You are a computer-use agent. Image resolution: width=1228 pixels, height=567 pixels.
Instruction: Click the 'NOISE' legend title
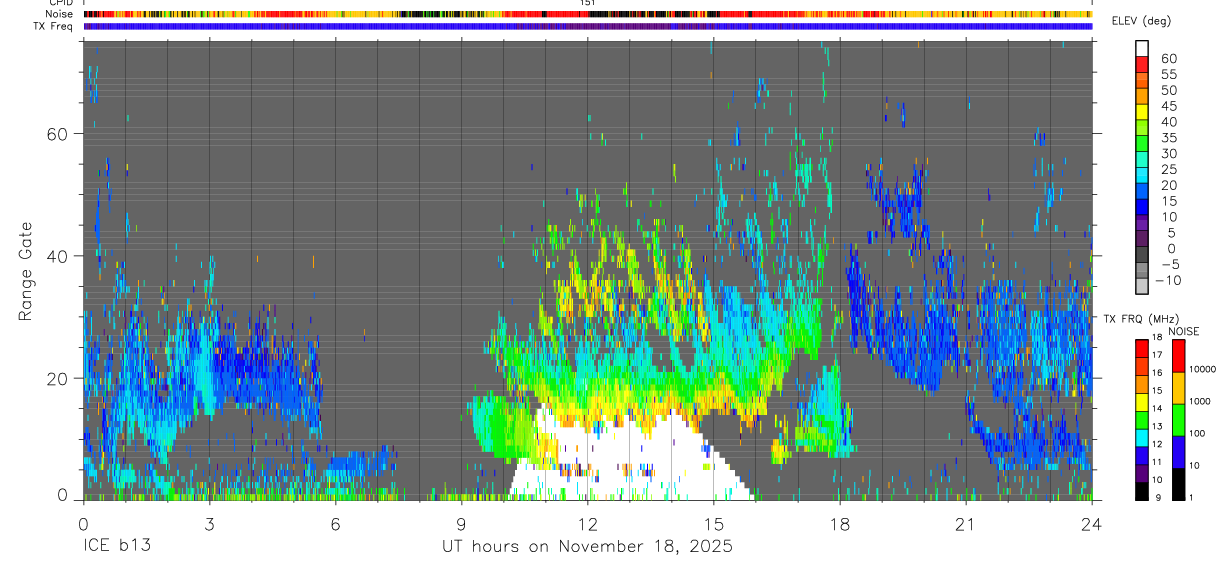1184,331
